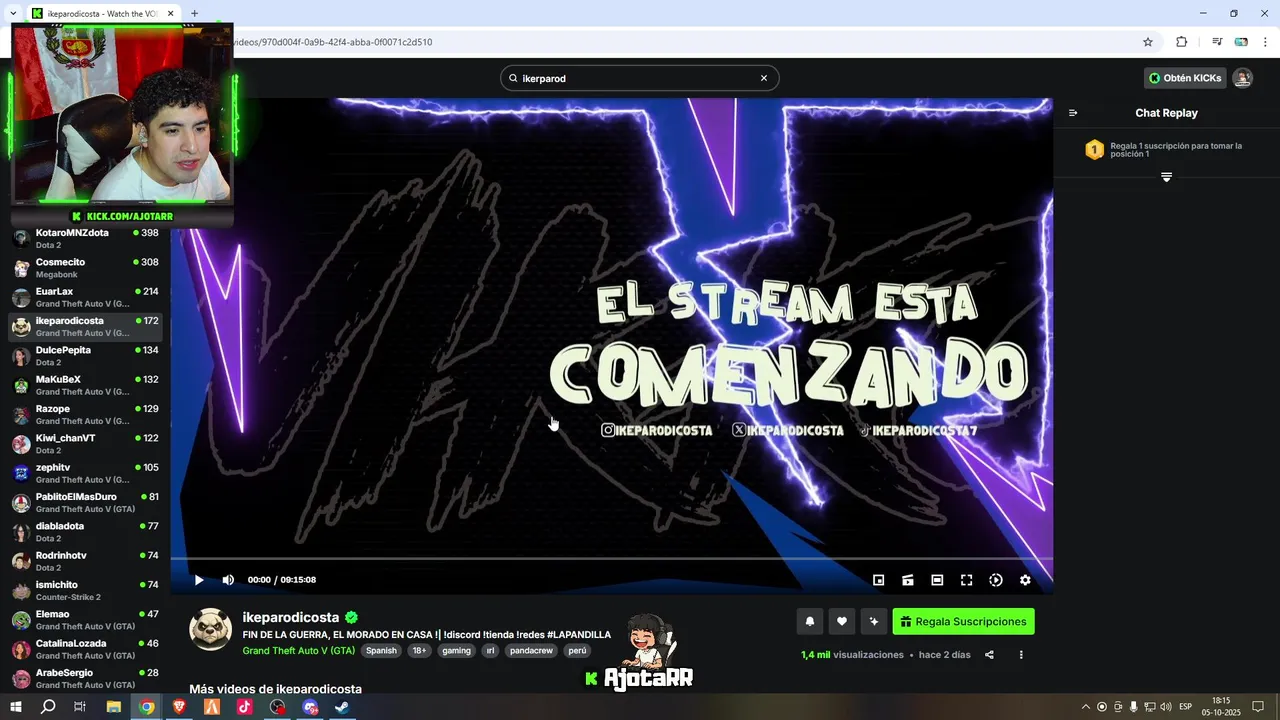The image size is (1280, 720).
Task: Close the ikeparodicosta browser tab
Action: point(171,14)
